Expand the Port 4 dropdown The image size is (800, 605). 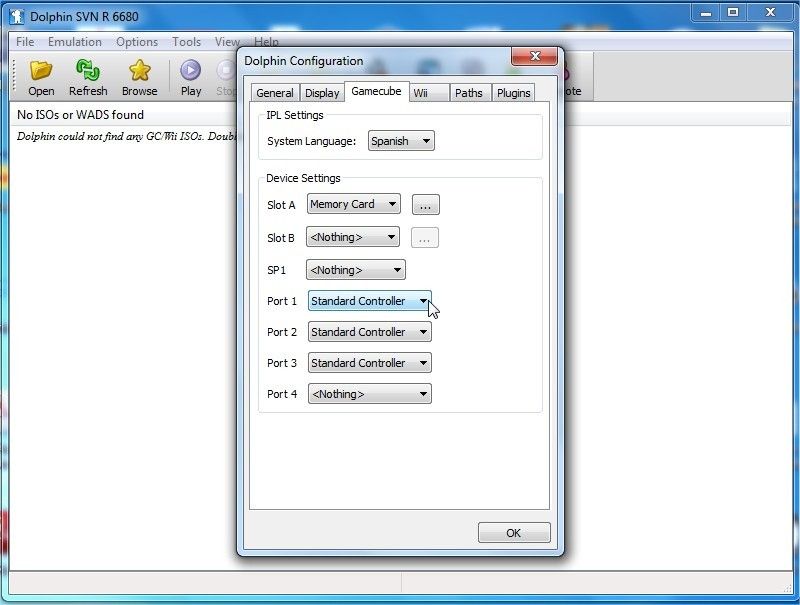[x=370, y=394]
